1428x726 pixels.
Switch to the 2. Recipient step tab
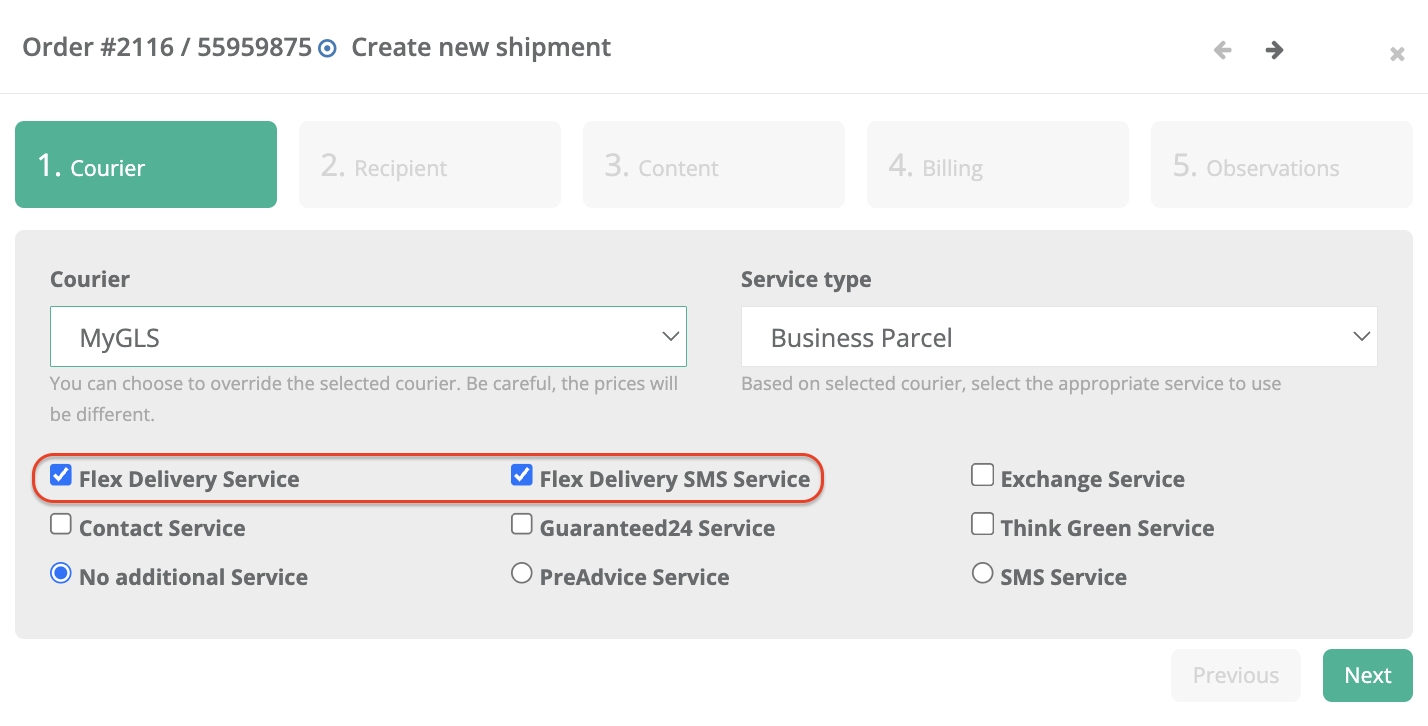(x=430, y=165)
